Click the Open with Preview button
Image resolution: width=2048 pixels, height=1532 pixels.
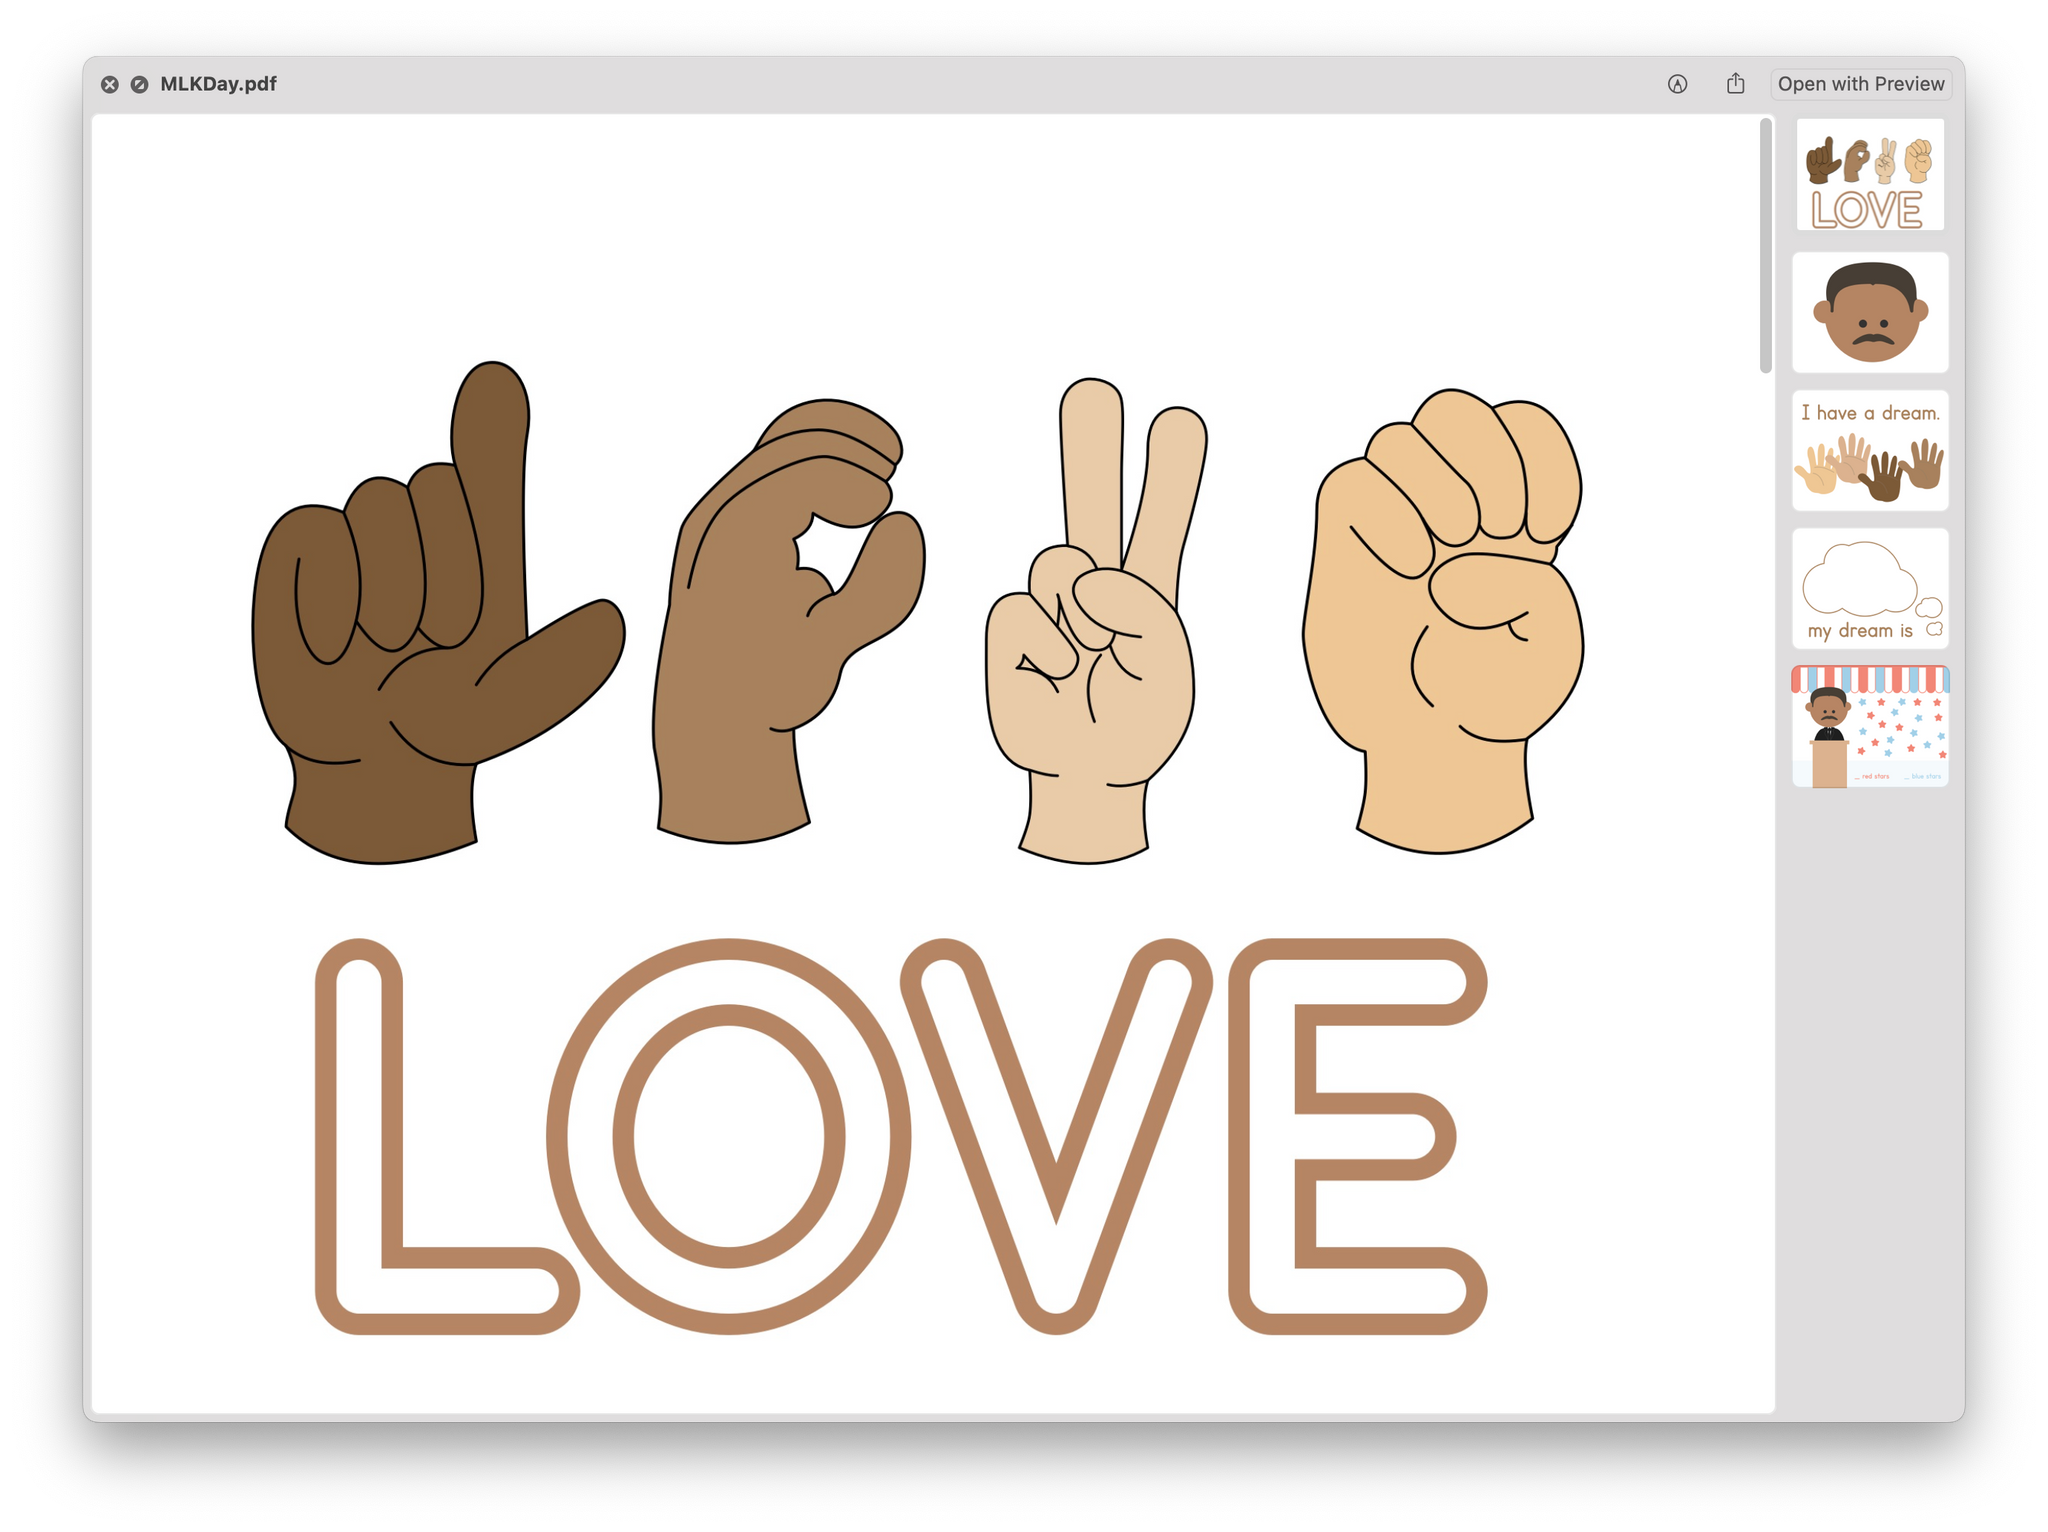click(1860, 84)
